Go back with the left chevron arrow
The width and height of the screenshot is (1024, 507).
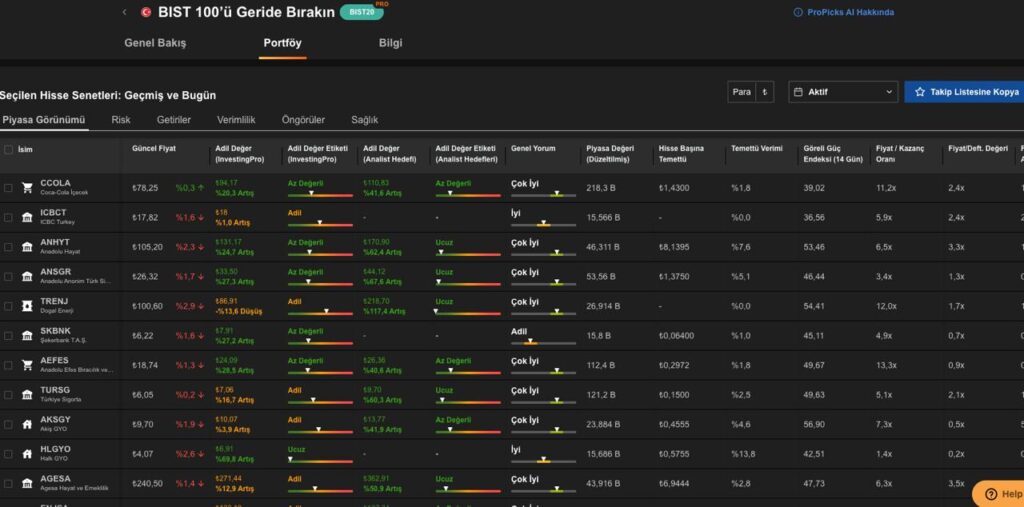coord(124,12)
